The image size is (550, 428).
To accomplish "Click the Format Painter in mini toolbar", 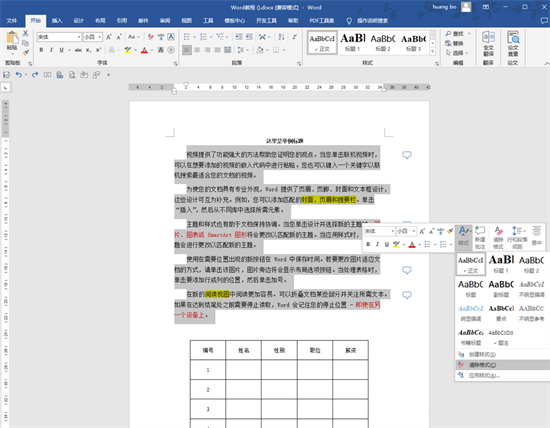I will pos(450,231).
